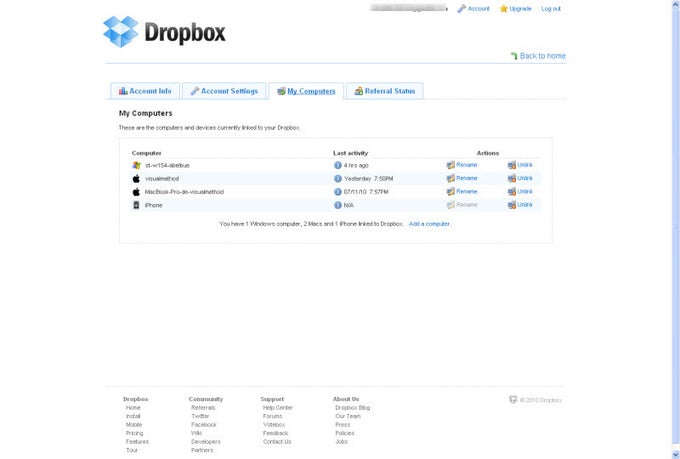Viewport: 680px width, 459px height.
Task: Open footer Partners link
Action: coord(202,450)
